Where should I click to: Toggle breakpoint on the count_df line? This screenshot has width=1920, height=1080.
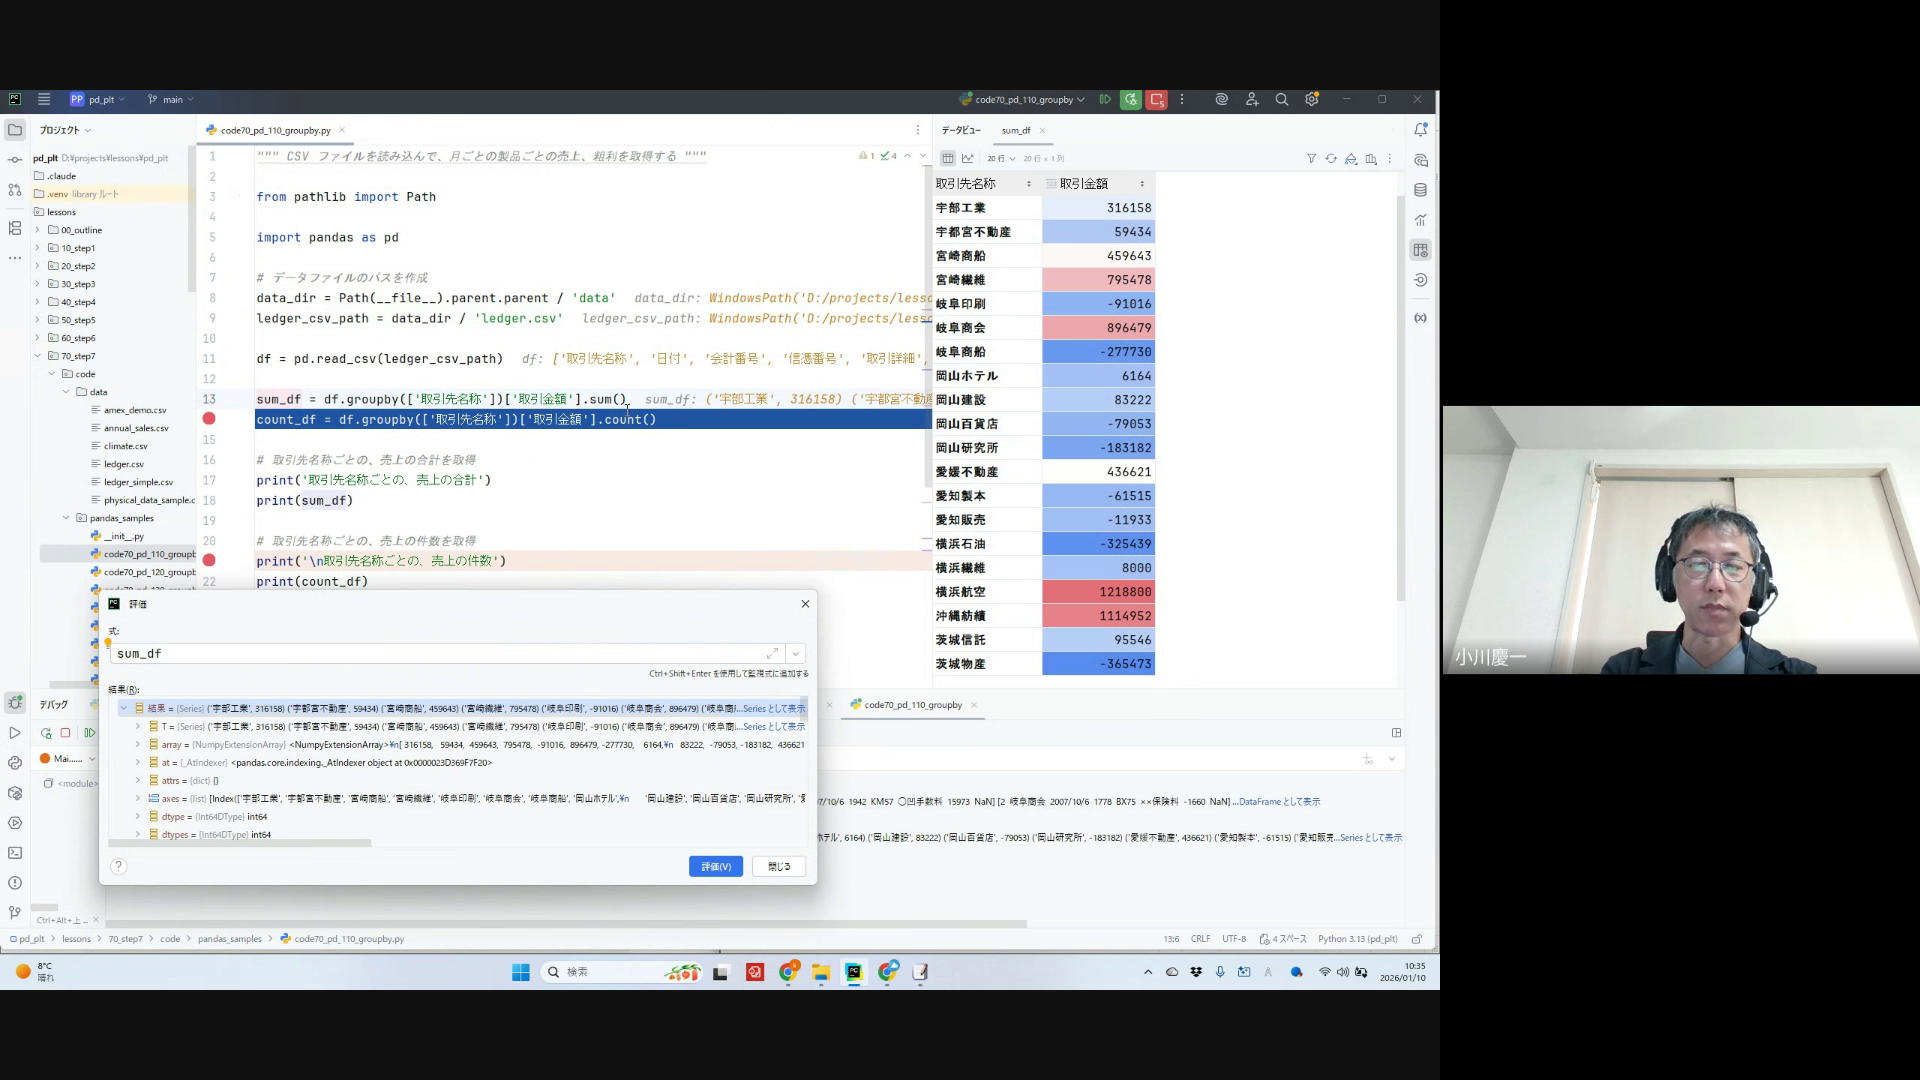click(x=209, y=419)
